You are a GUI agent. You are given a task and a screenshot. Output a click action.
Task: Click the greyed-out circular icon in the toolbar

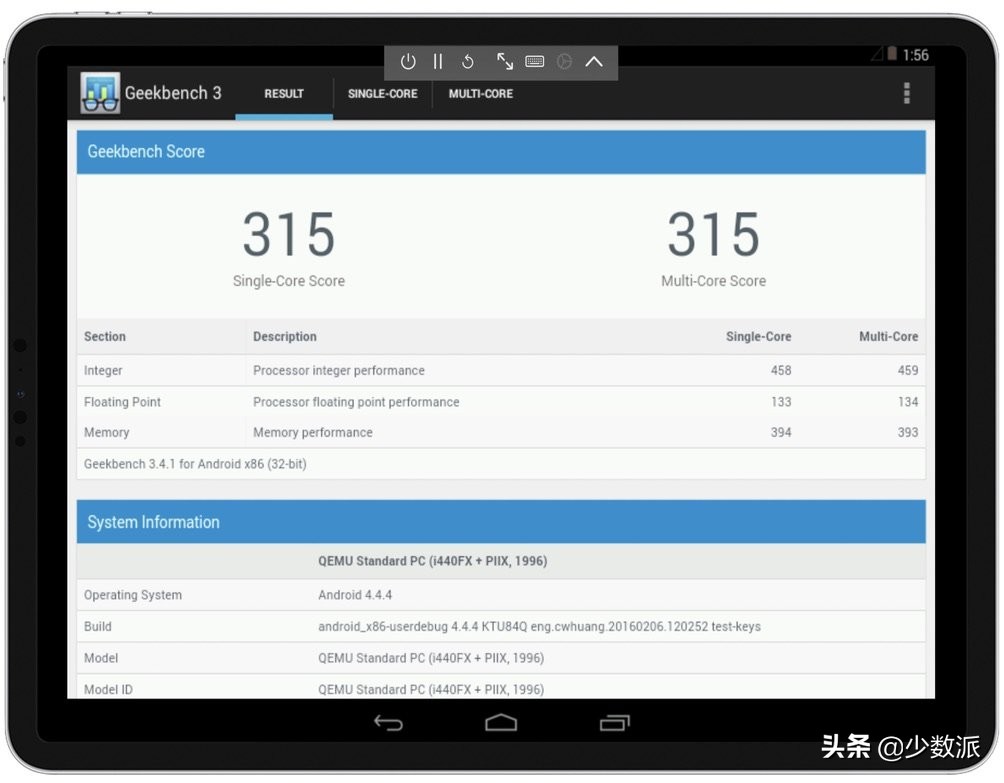(564, 61)
